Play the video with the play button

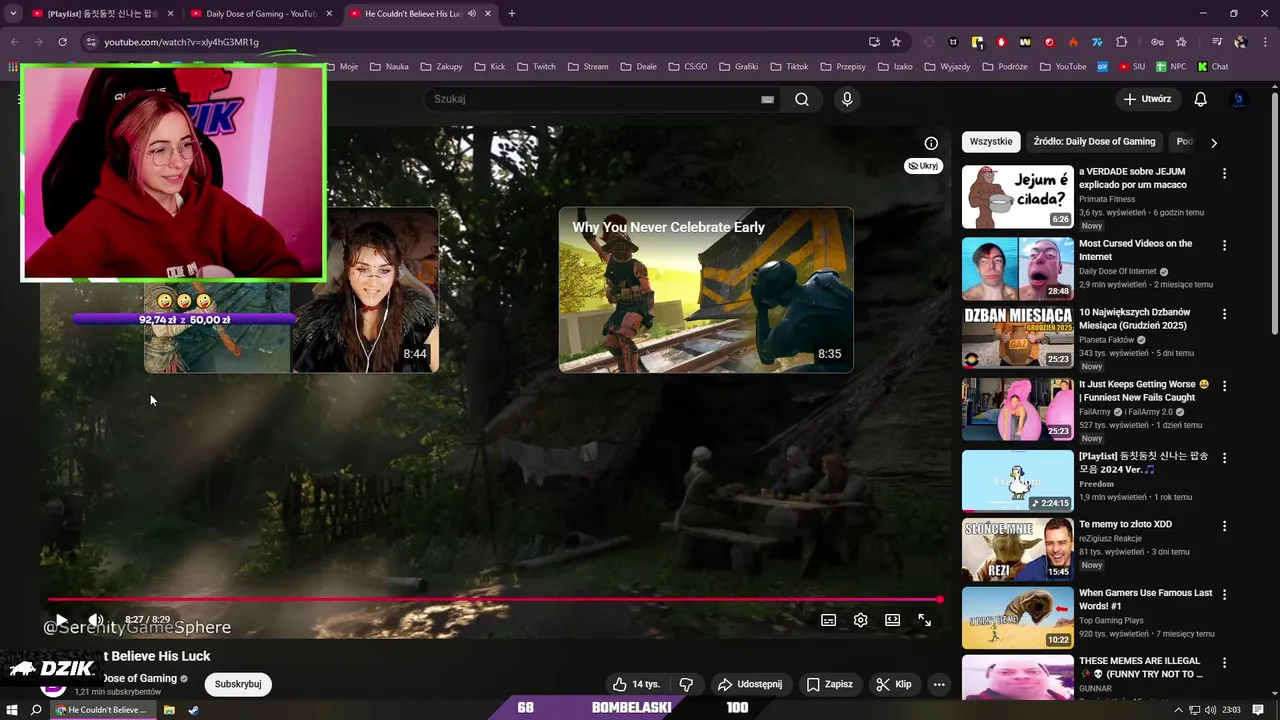61,620
